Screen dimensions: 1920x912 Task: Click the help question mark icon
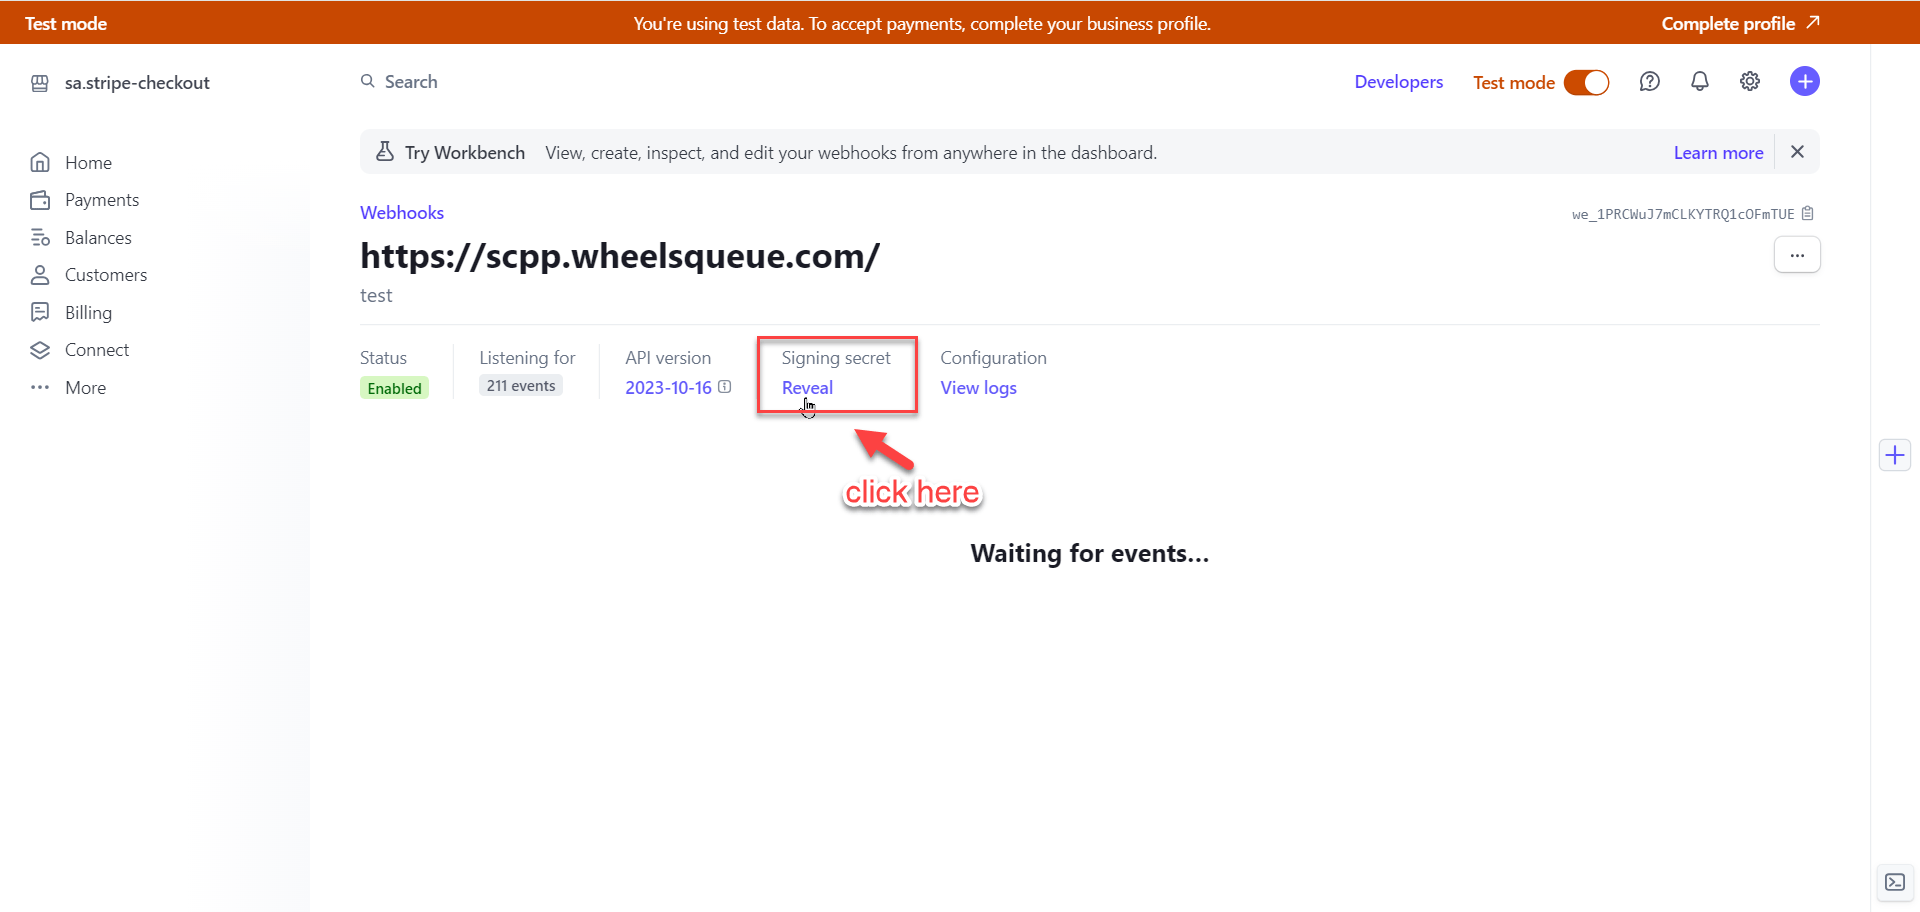coord(1649,82)
